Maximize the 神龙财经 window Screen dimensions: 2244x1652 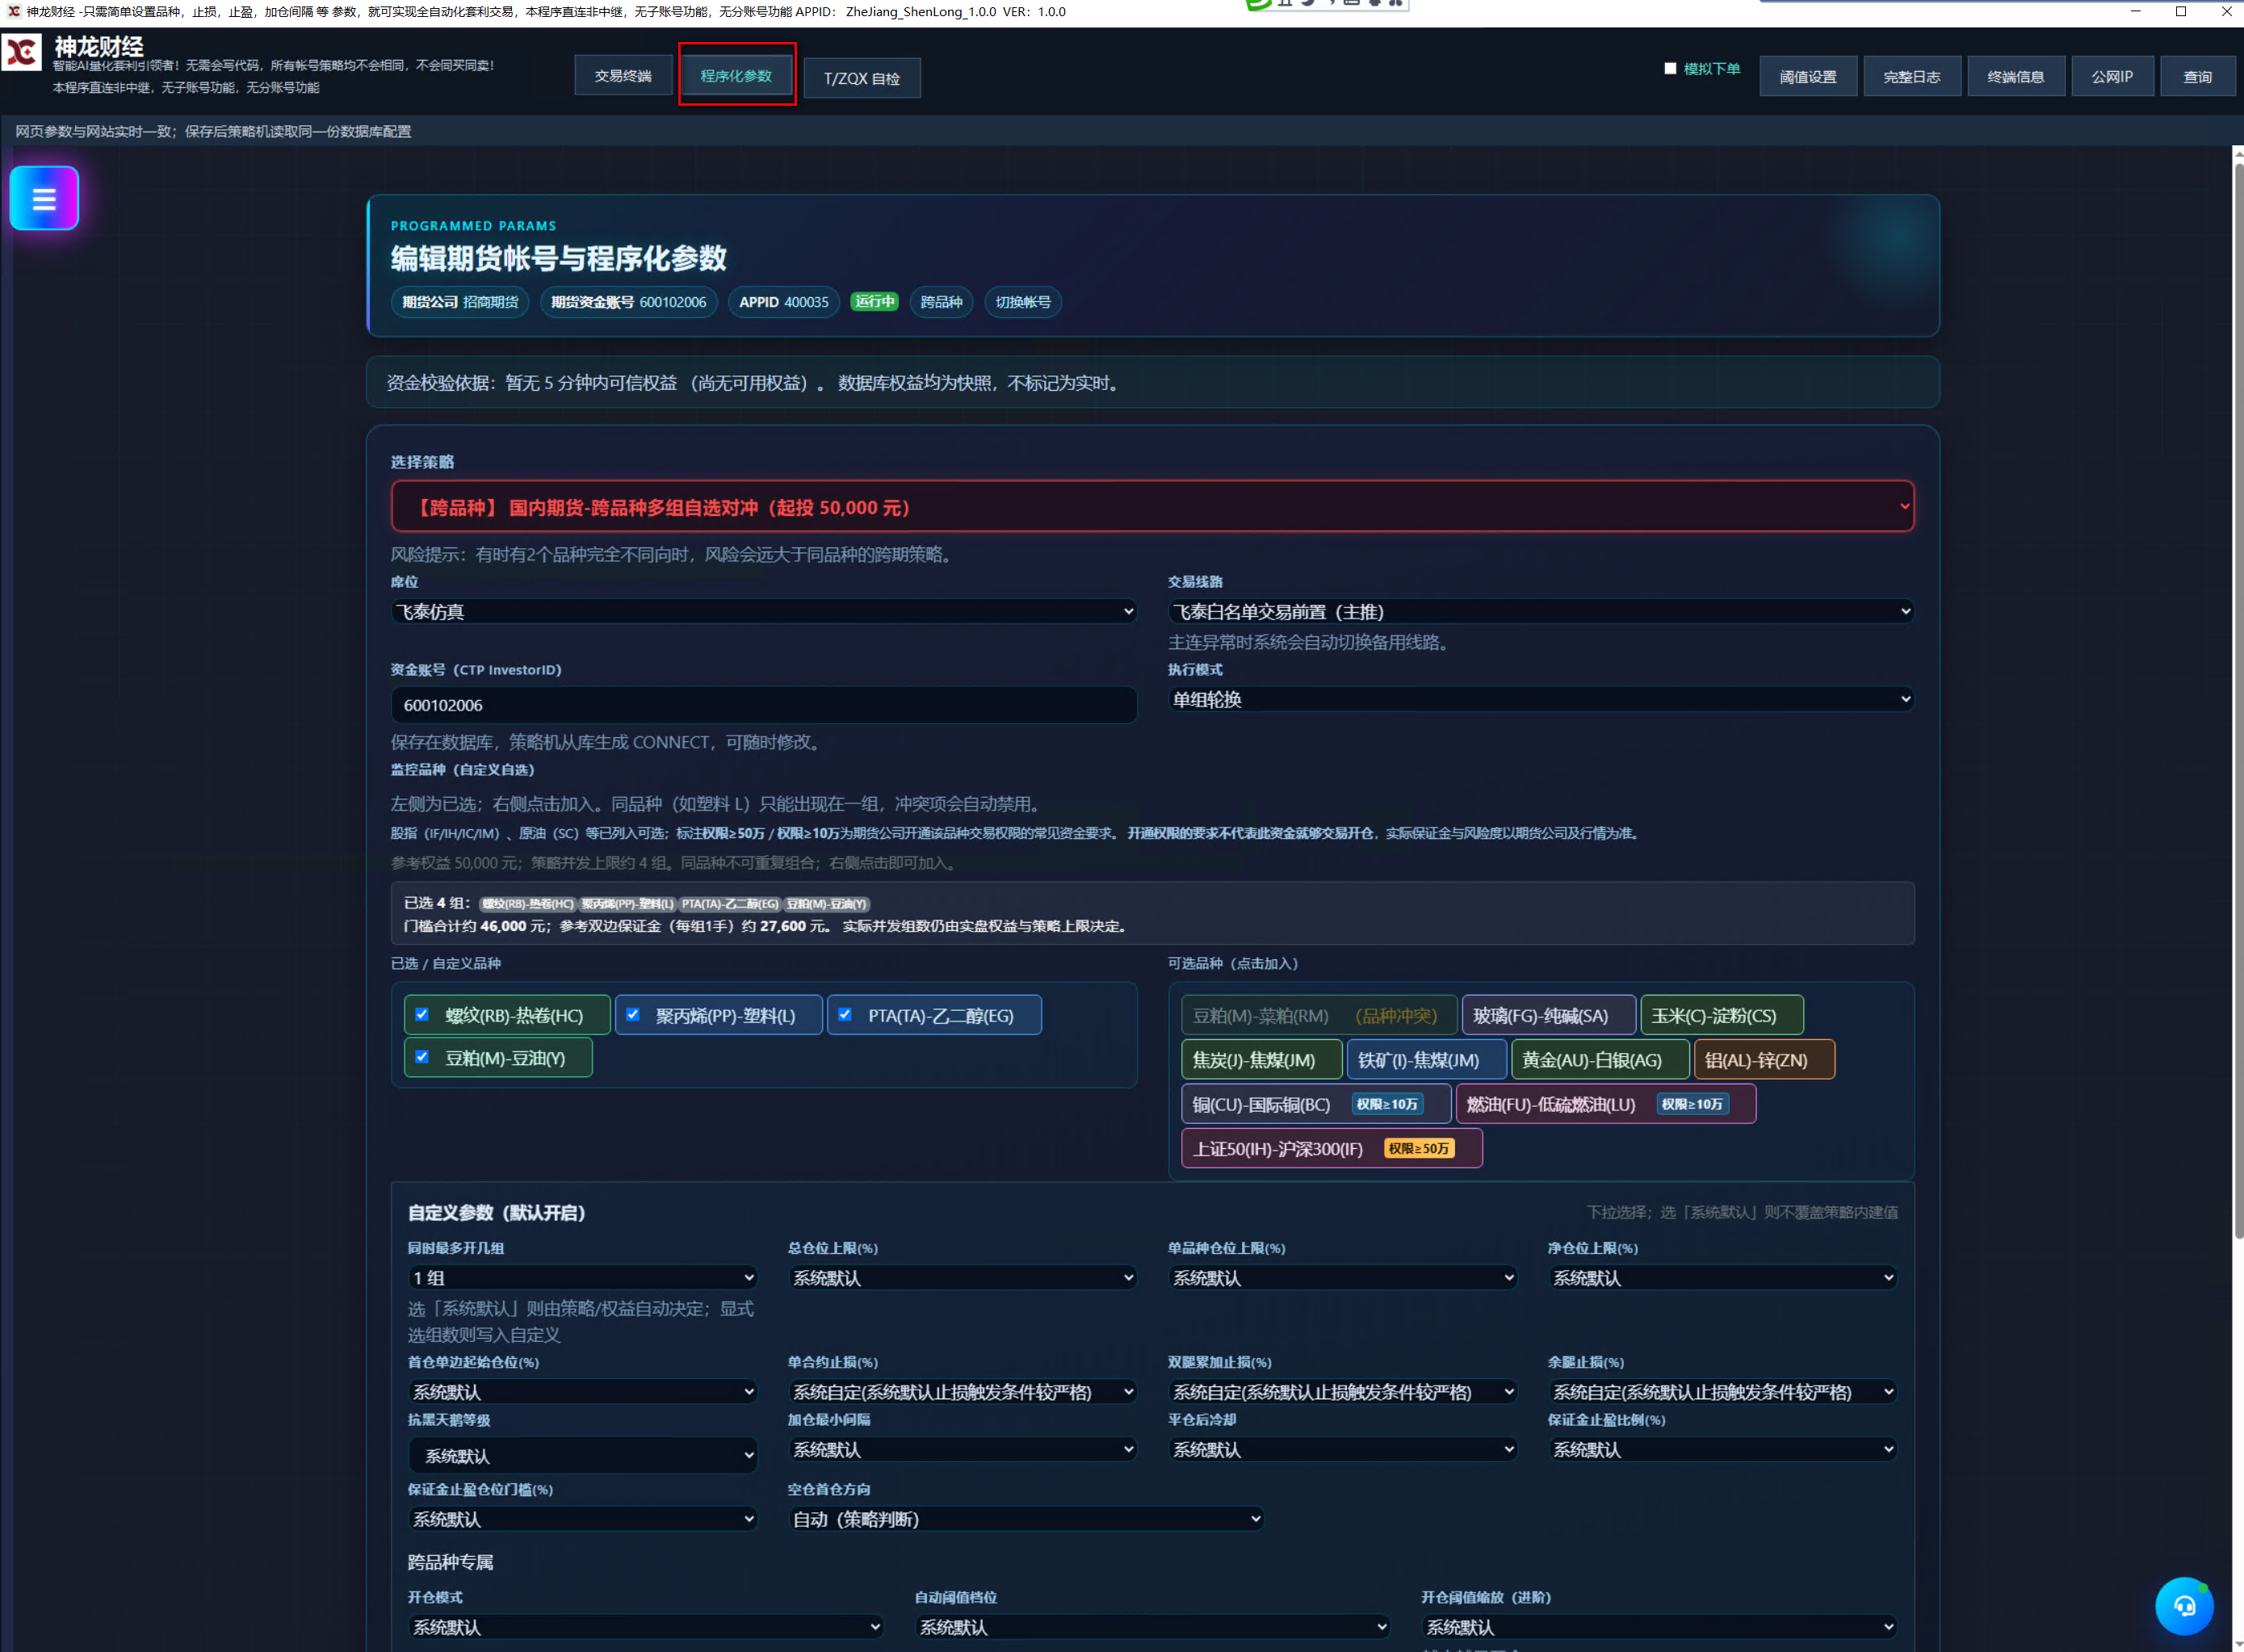tap(2181, 11)
